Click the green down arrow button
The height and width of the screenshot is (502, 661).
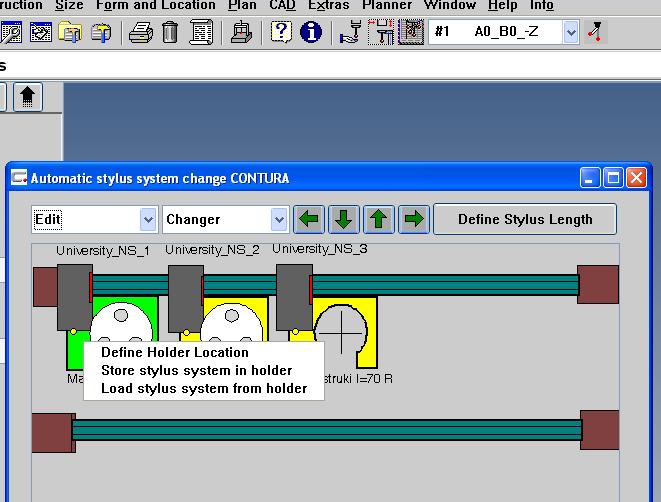344,219
